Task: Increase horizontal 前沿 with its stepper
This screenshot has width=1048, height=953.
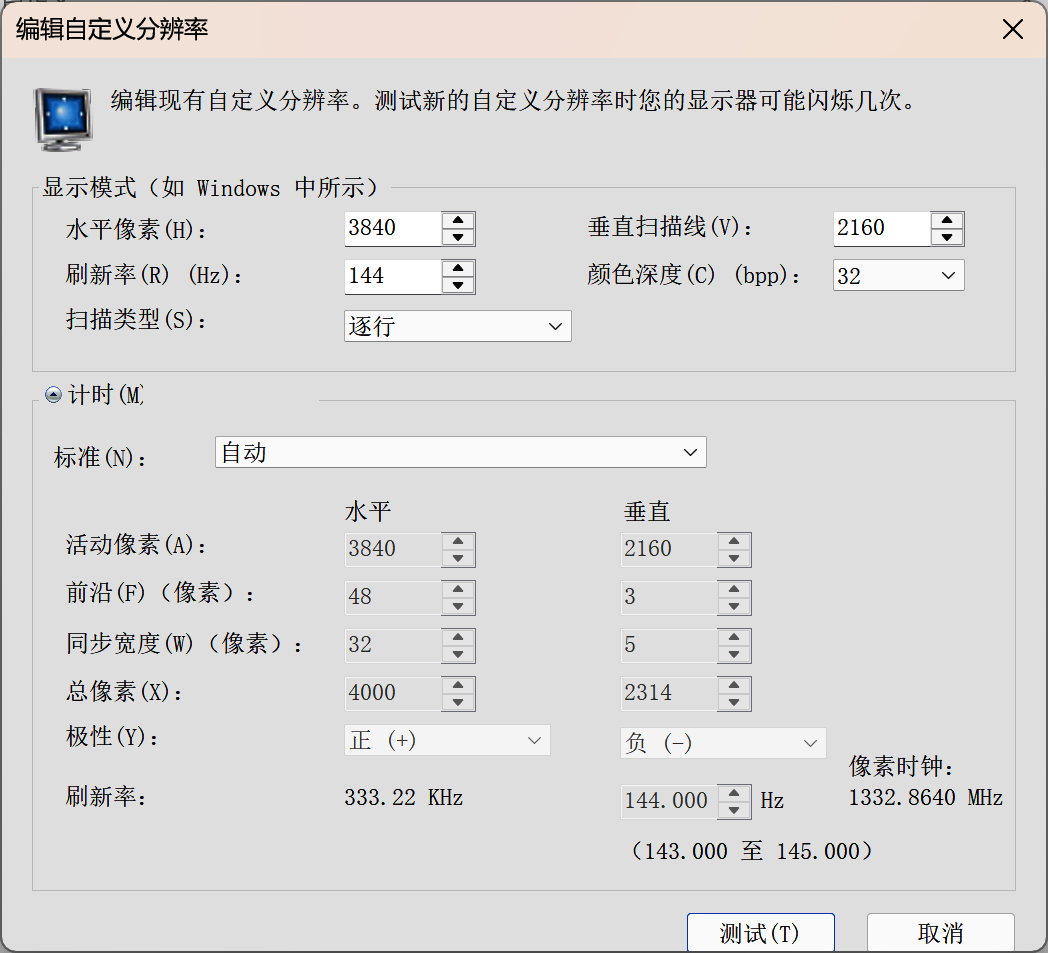Action: click(458, 591)
